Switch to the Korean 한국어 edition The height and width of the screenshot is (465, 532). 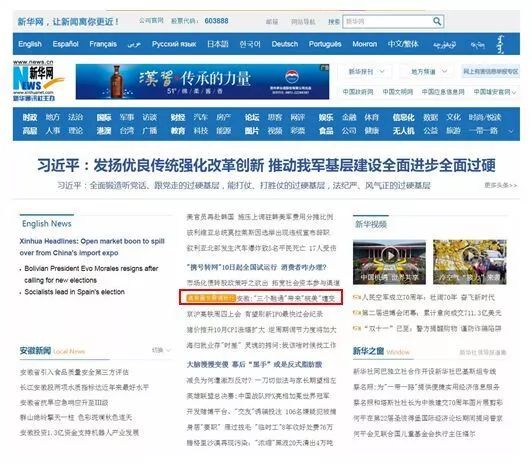[250, 44]
